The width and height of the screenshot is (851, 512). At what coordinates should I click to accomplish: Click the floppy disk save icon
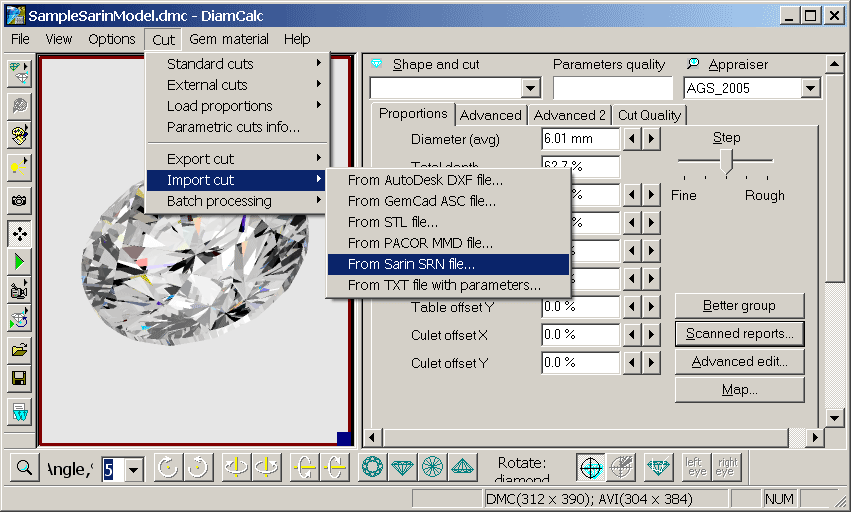19,378
